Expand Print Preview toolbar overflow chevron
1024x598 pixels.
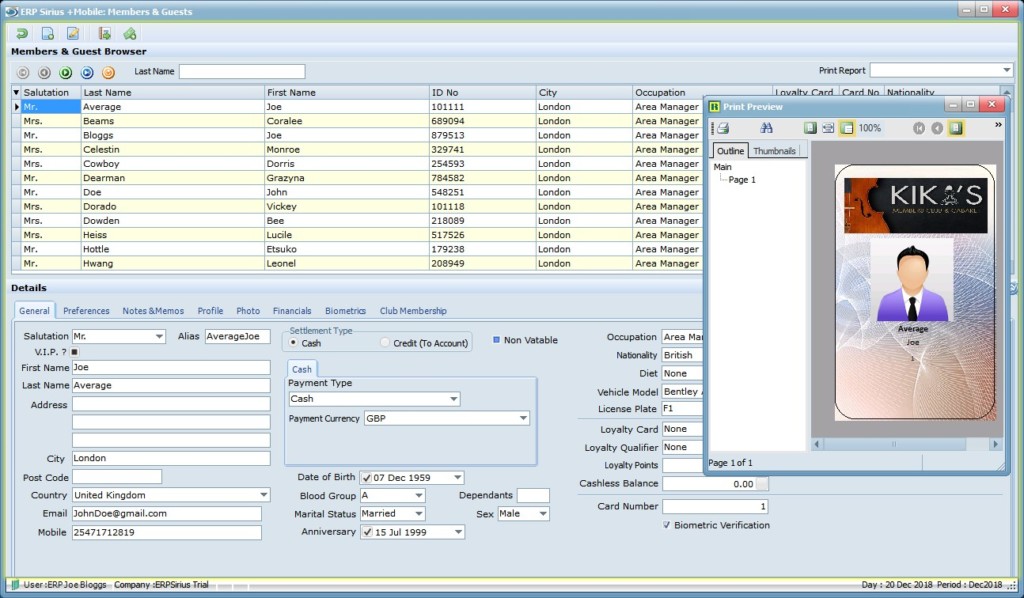(x=998, y=125)
